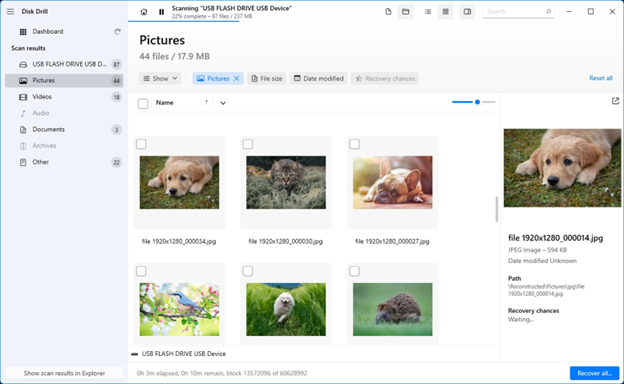Click the Recover all button
Viewport: 624px width, 384px height.
point(595,373)
